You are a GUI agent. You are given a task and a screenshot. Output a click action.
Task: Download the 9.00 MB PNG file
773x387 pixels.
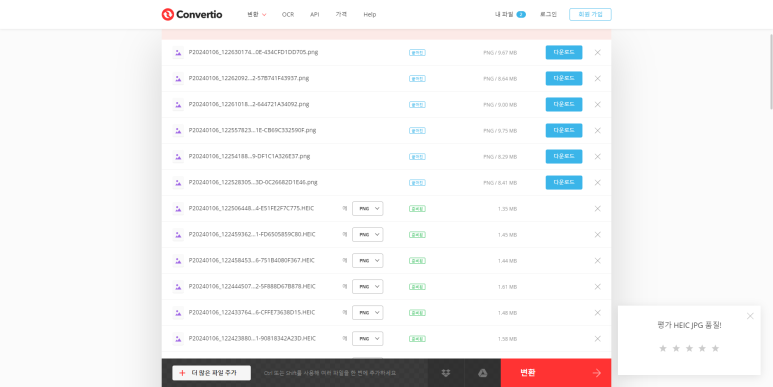tap(563, 105)
